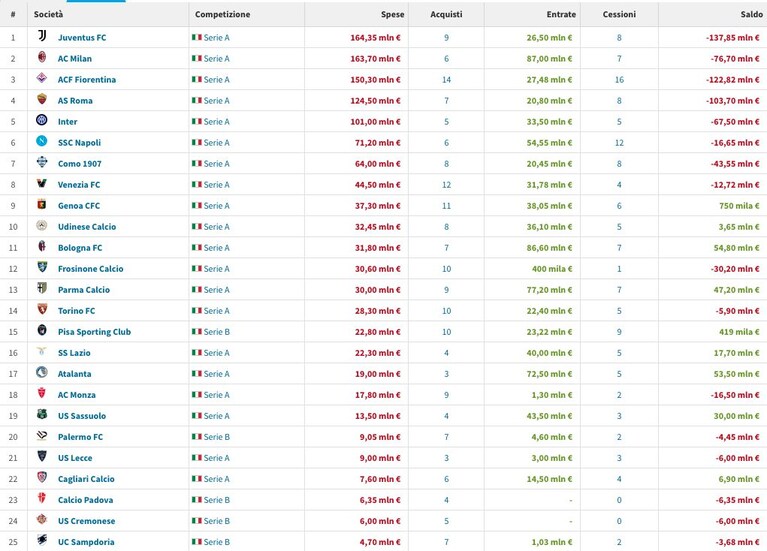767x551 pixels.
Task: Open the AC Milan club link
Action: click(x=75, y=59)
